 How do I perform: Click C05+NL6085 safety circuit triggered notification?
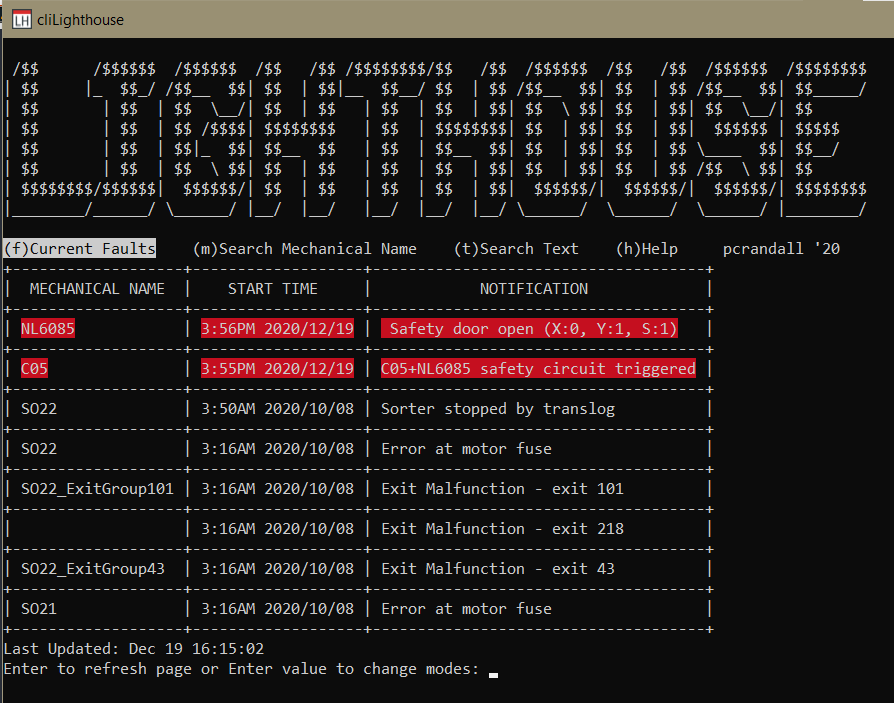(538, 369)
